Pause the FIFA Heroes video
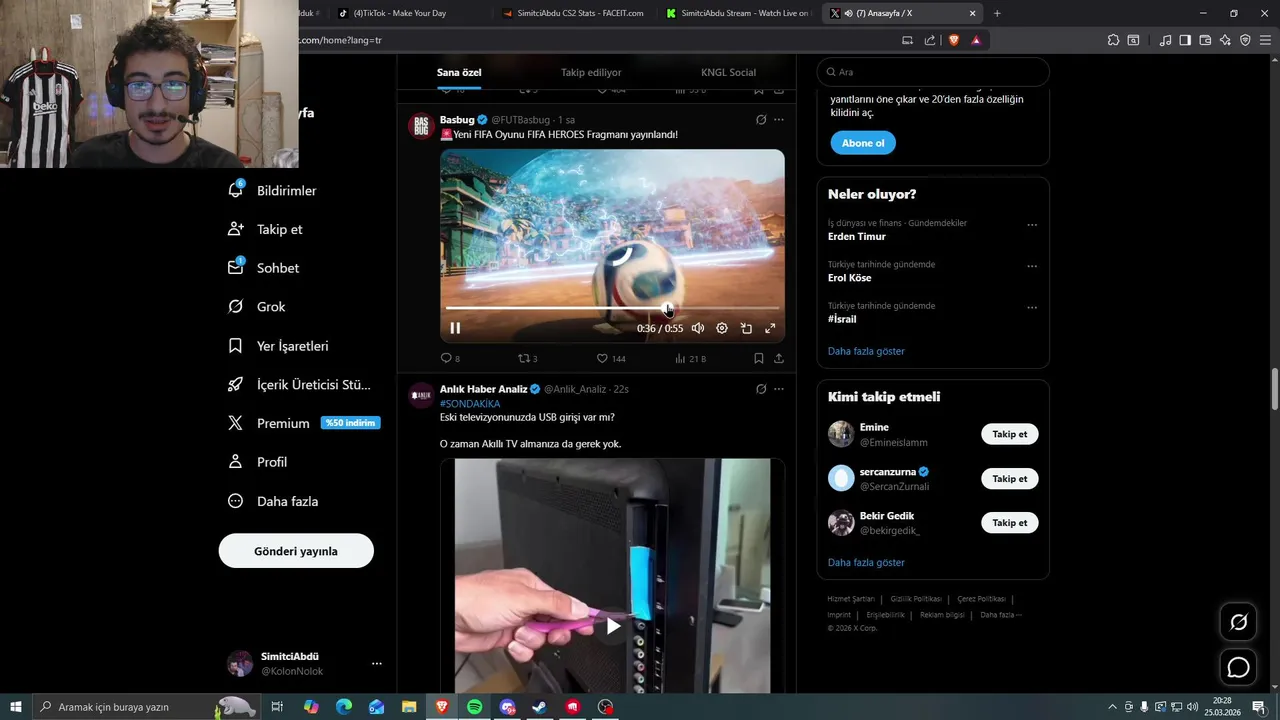This screenshot has width=1280, height=720. [x=455, y=328]
